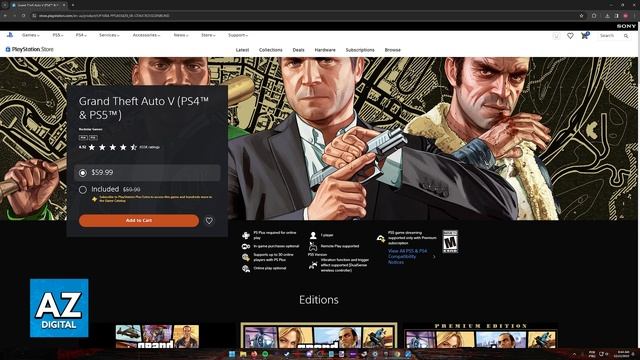The height and width of the screenshot is (360, 640).
Task: Open the Subscriptions tab
Action: point(360,50)
